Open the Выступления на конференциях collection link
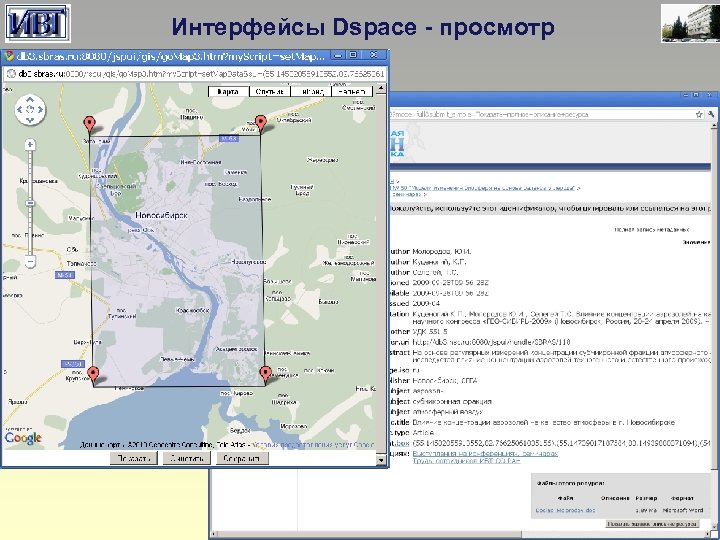Image resolution: width=720 pixels, height=540 pixels. [485, 453]
